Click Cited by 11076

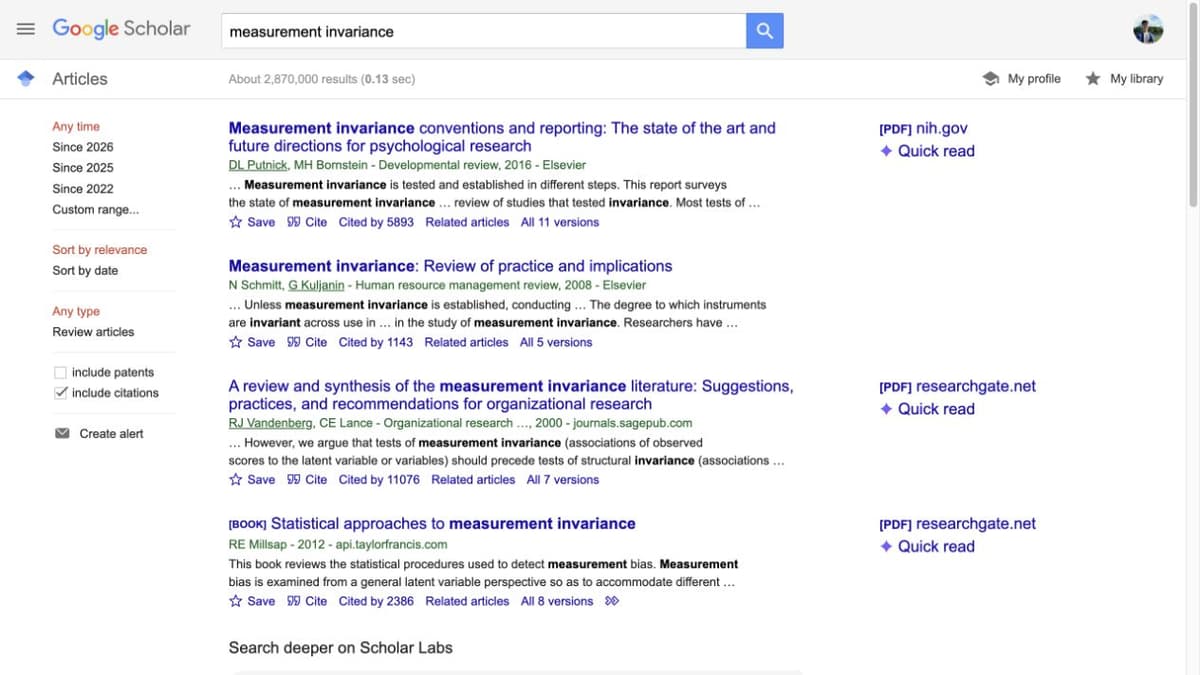379,480
